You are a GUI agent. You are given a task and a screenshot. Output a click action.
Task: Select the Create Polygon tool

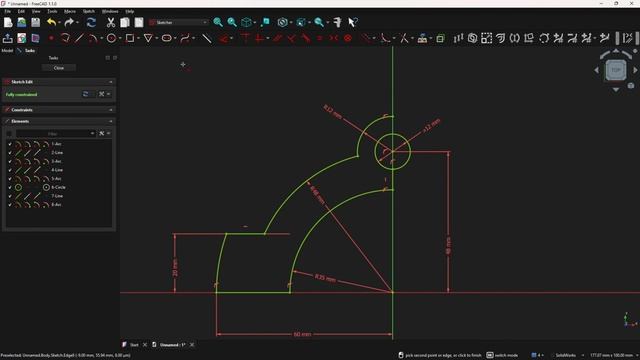click(x=148, y=38)
